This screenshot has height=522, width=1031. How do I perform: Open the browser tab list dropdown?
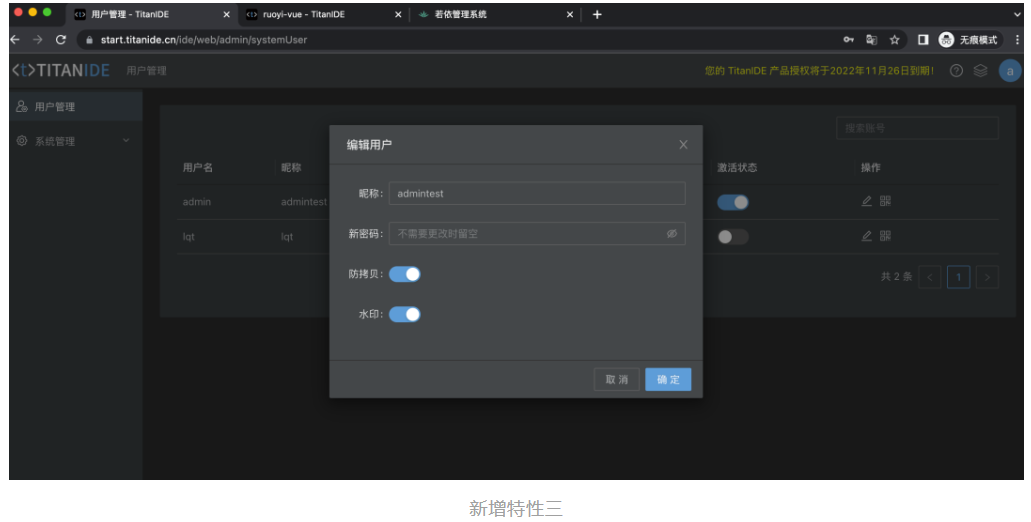1017,14
